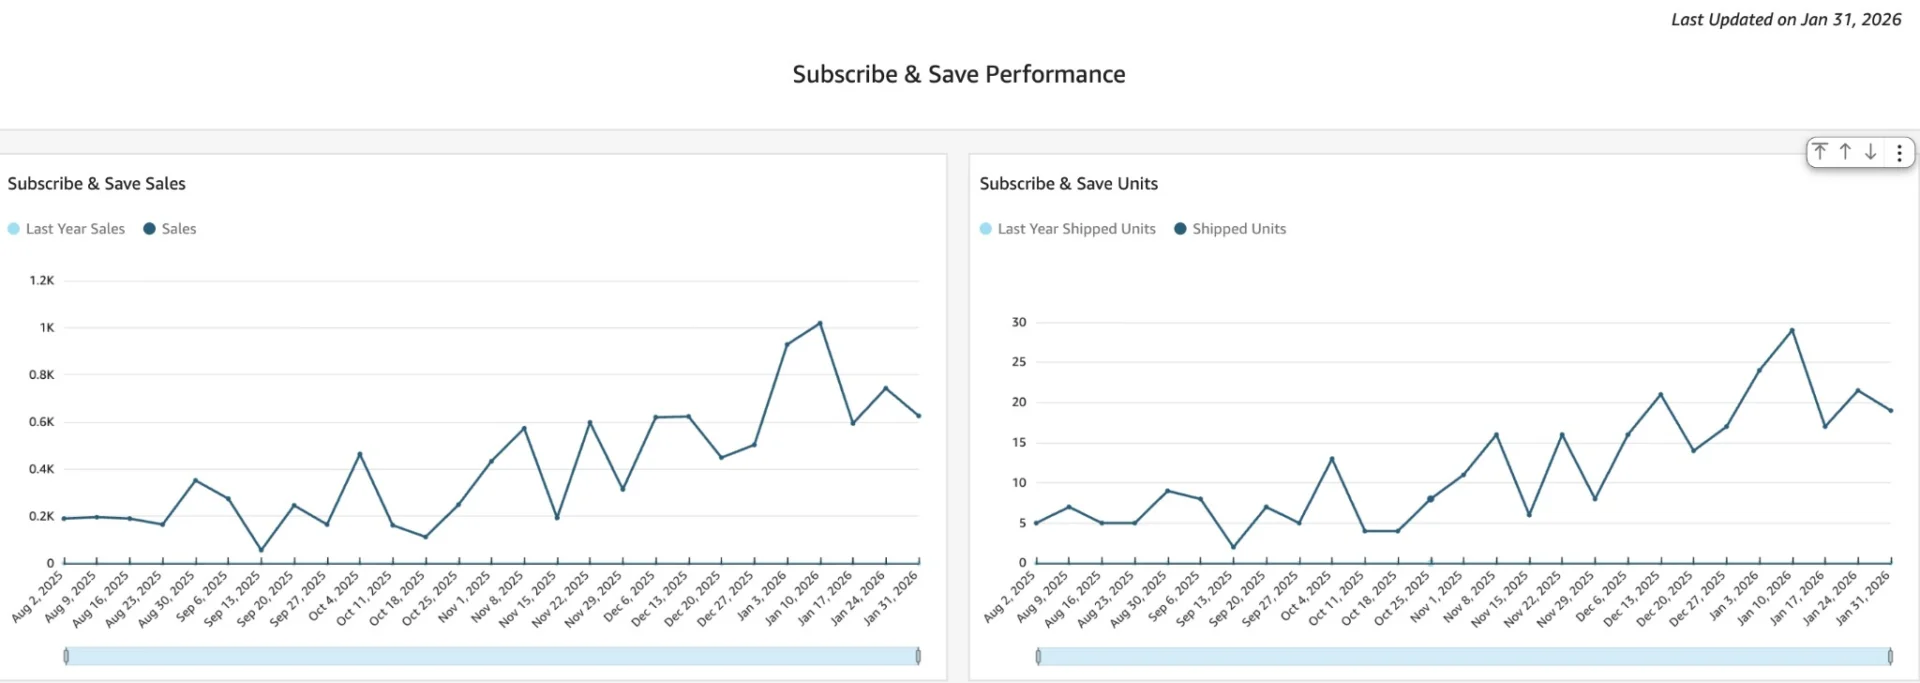
Task: Click the Jan 10, 2026 peak Sales point
Action: (x=820, y=323)
